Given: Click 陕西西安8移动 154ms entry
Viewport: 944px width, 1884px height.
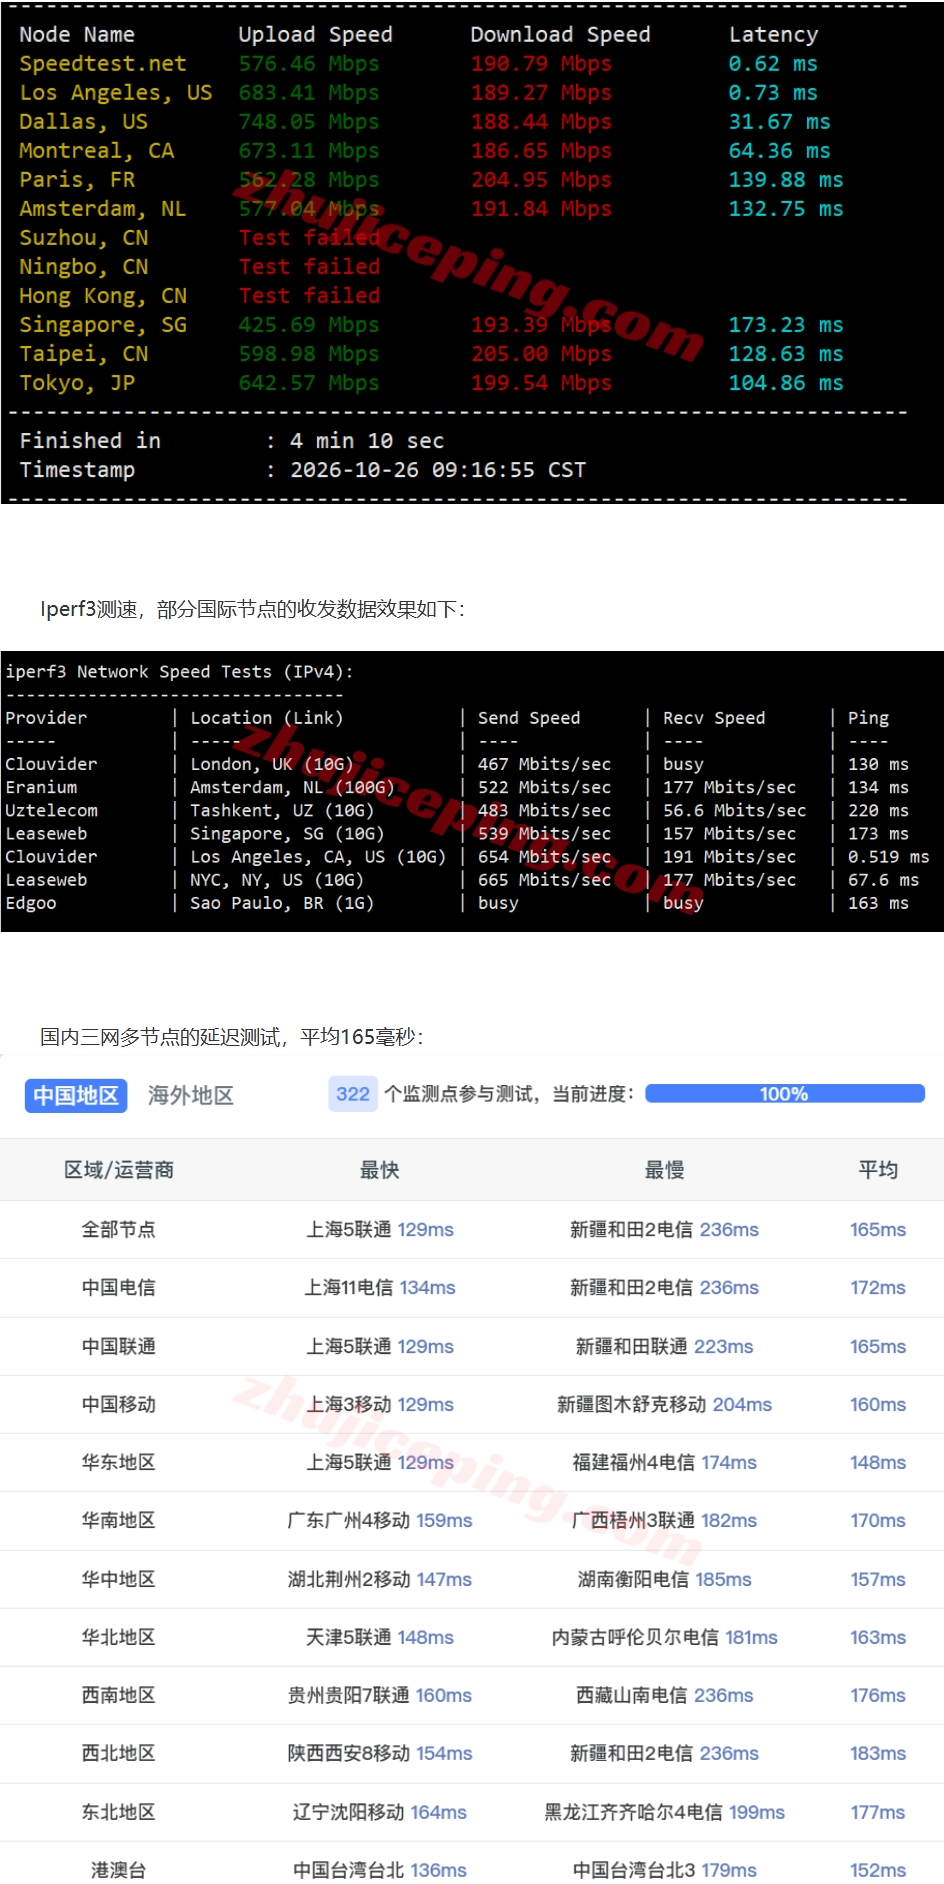Looking at the screenshot, I should 380,1753.
